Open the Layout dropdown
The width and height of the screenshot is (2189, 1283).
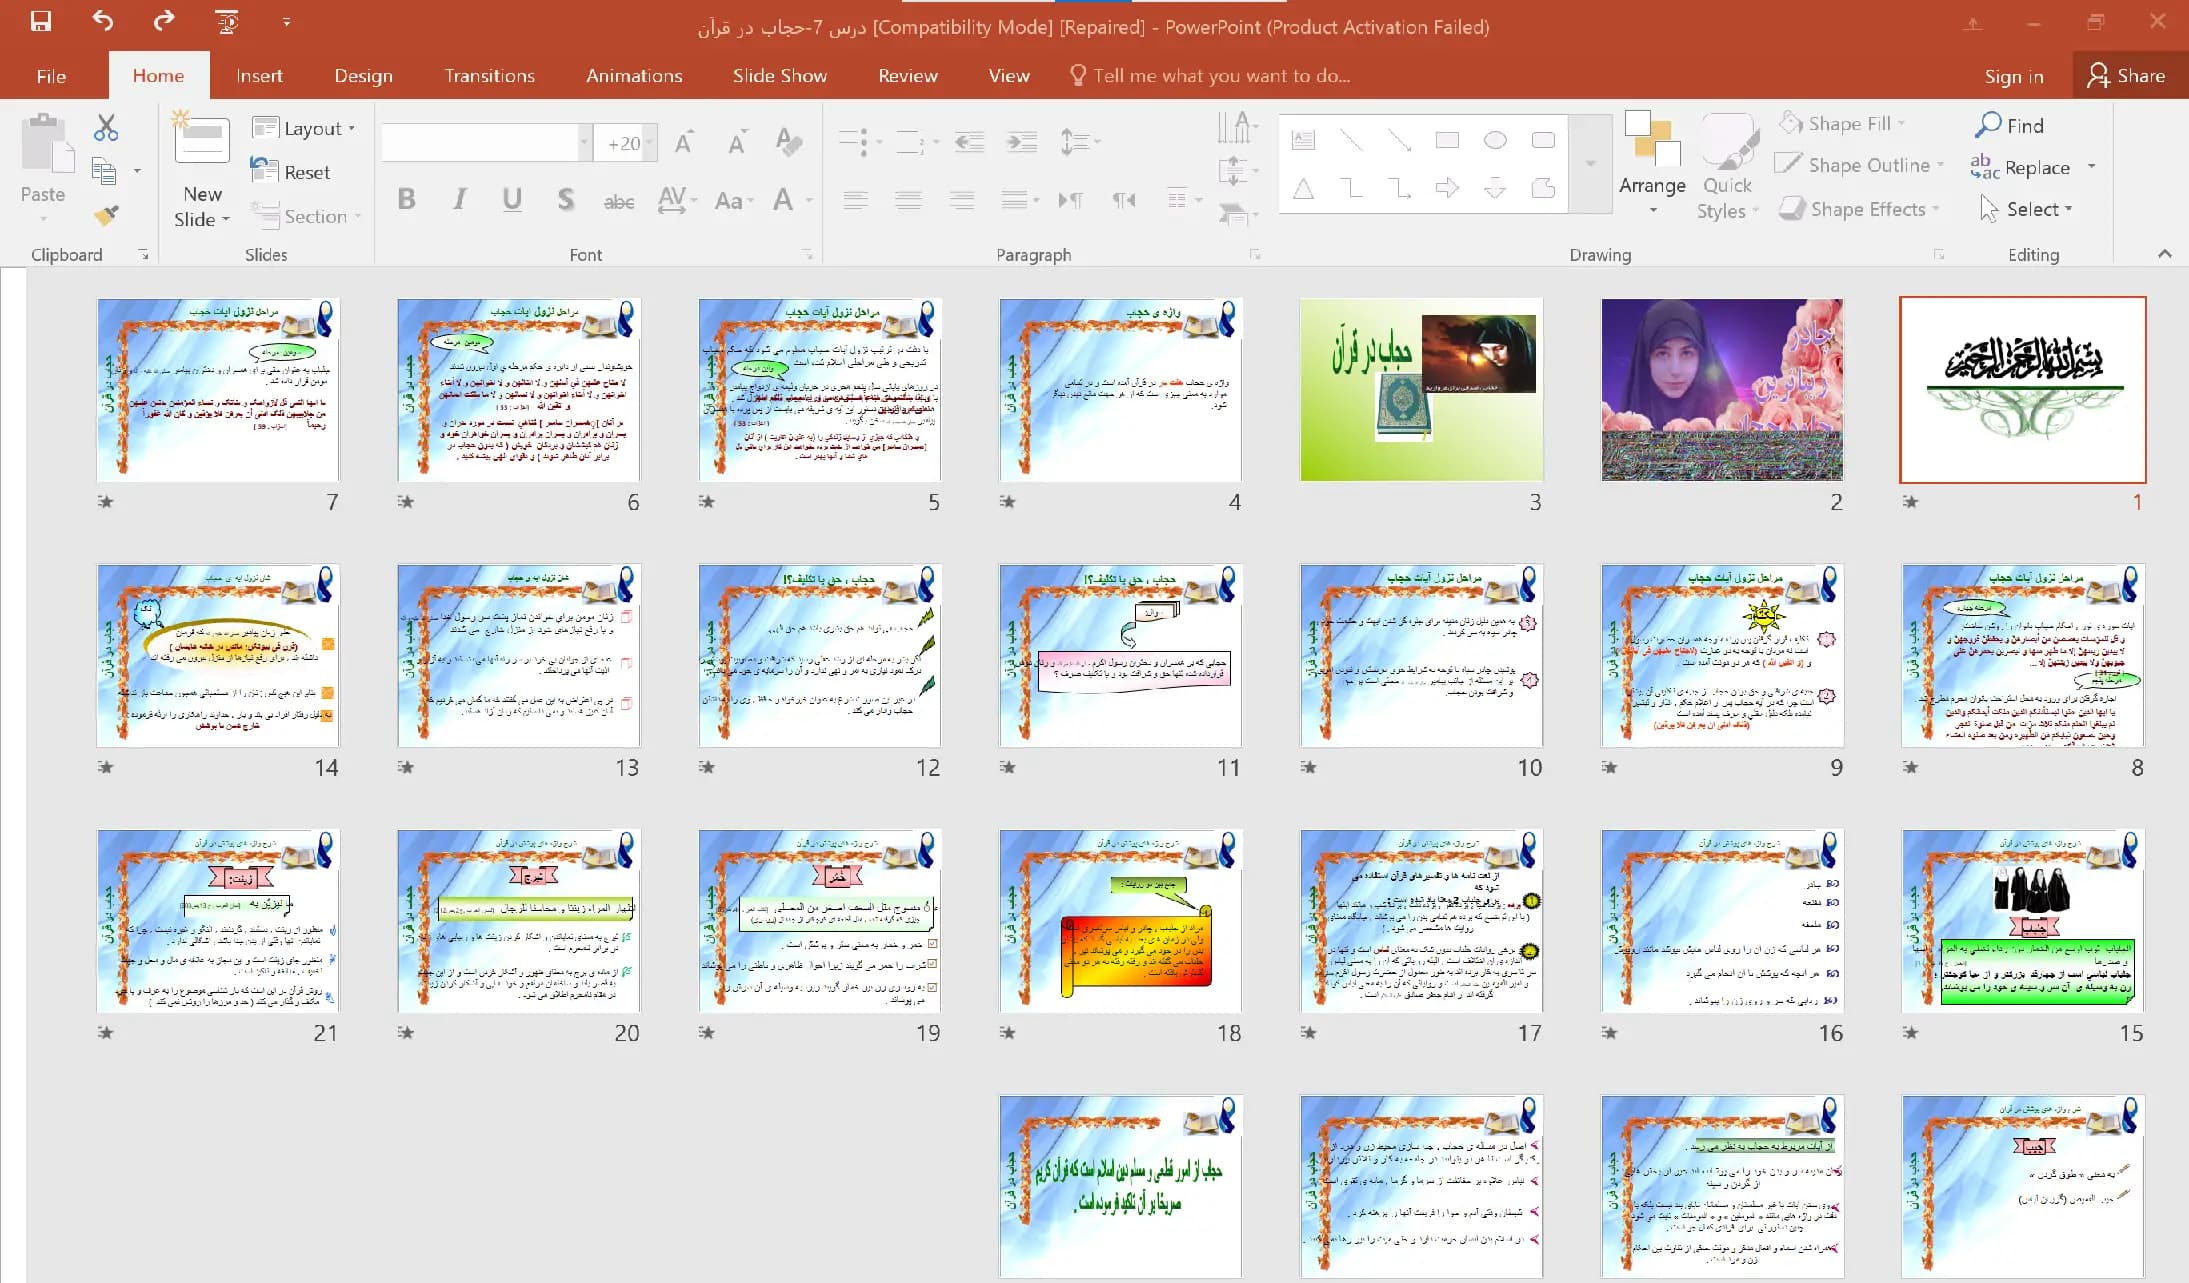pos(304,128)
